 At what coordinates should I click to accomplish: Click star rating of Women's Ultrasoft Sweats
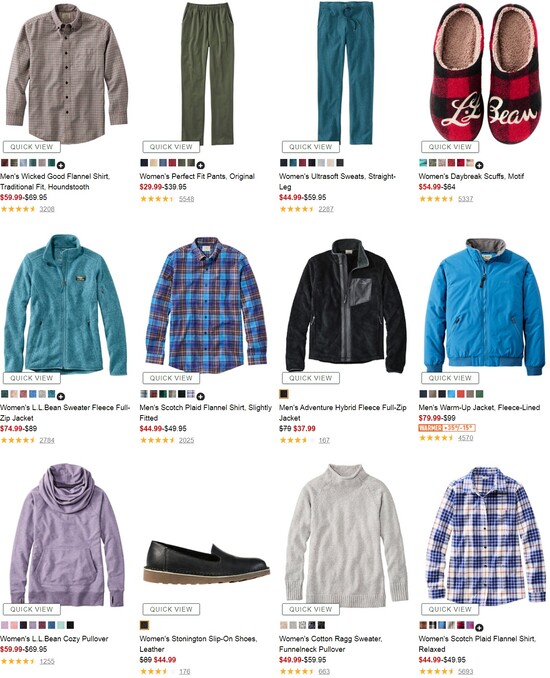[x=297, y=209]
